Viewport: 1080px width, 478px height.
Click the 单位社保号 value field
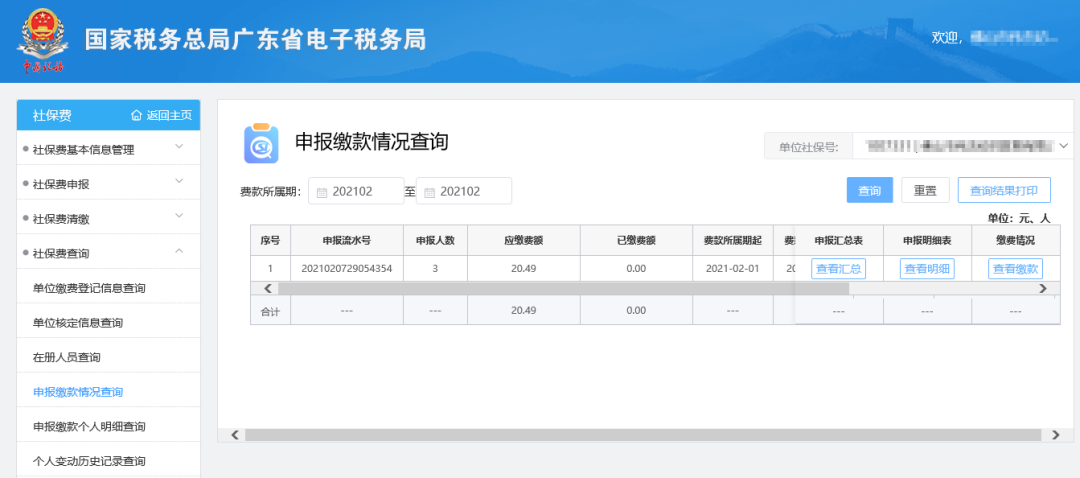[962, 146]
